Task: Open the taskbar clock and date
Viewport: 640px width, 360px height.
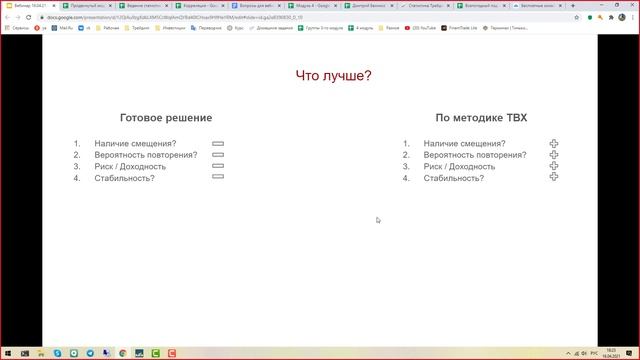Action: 611,353
